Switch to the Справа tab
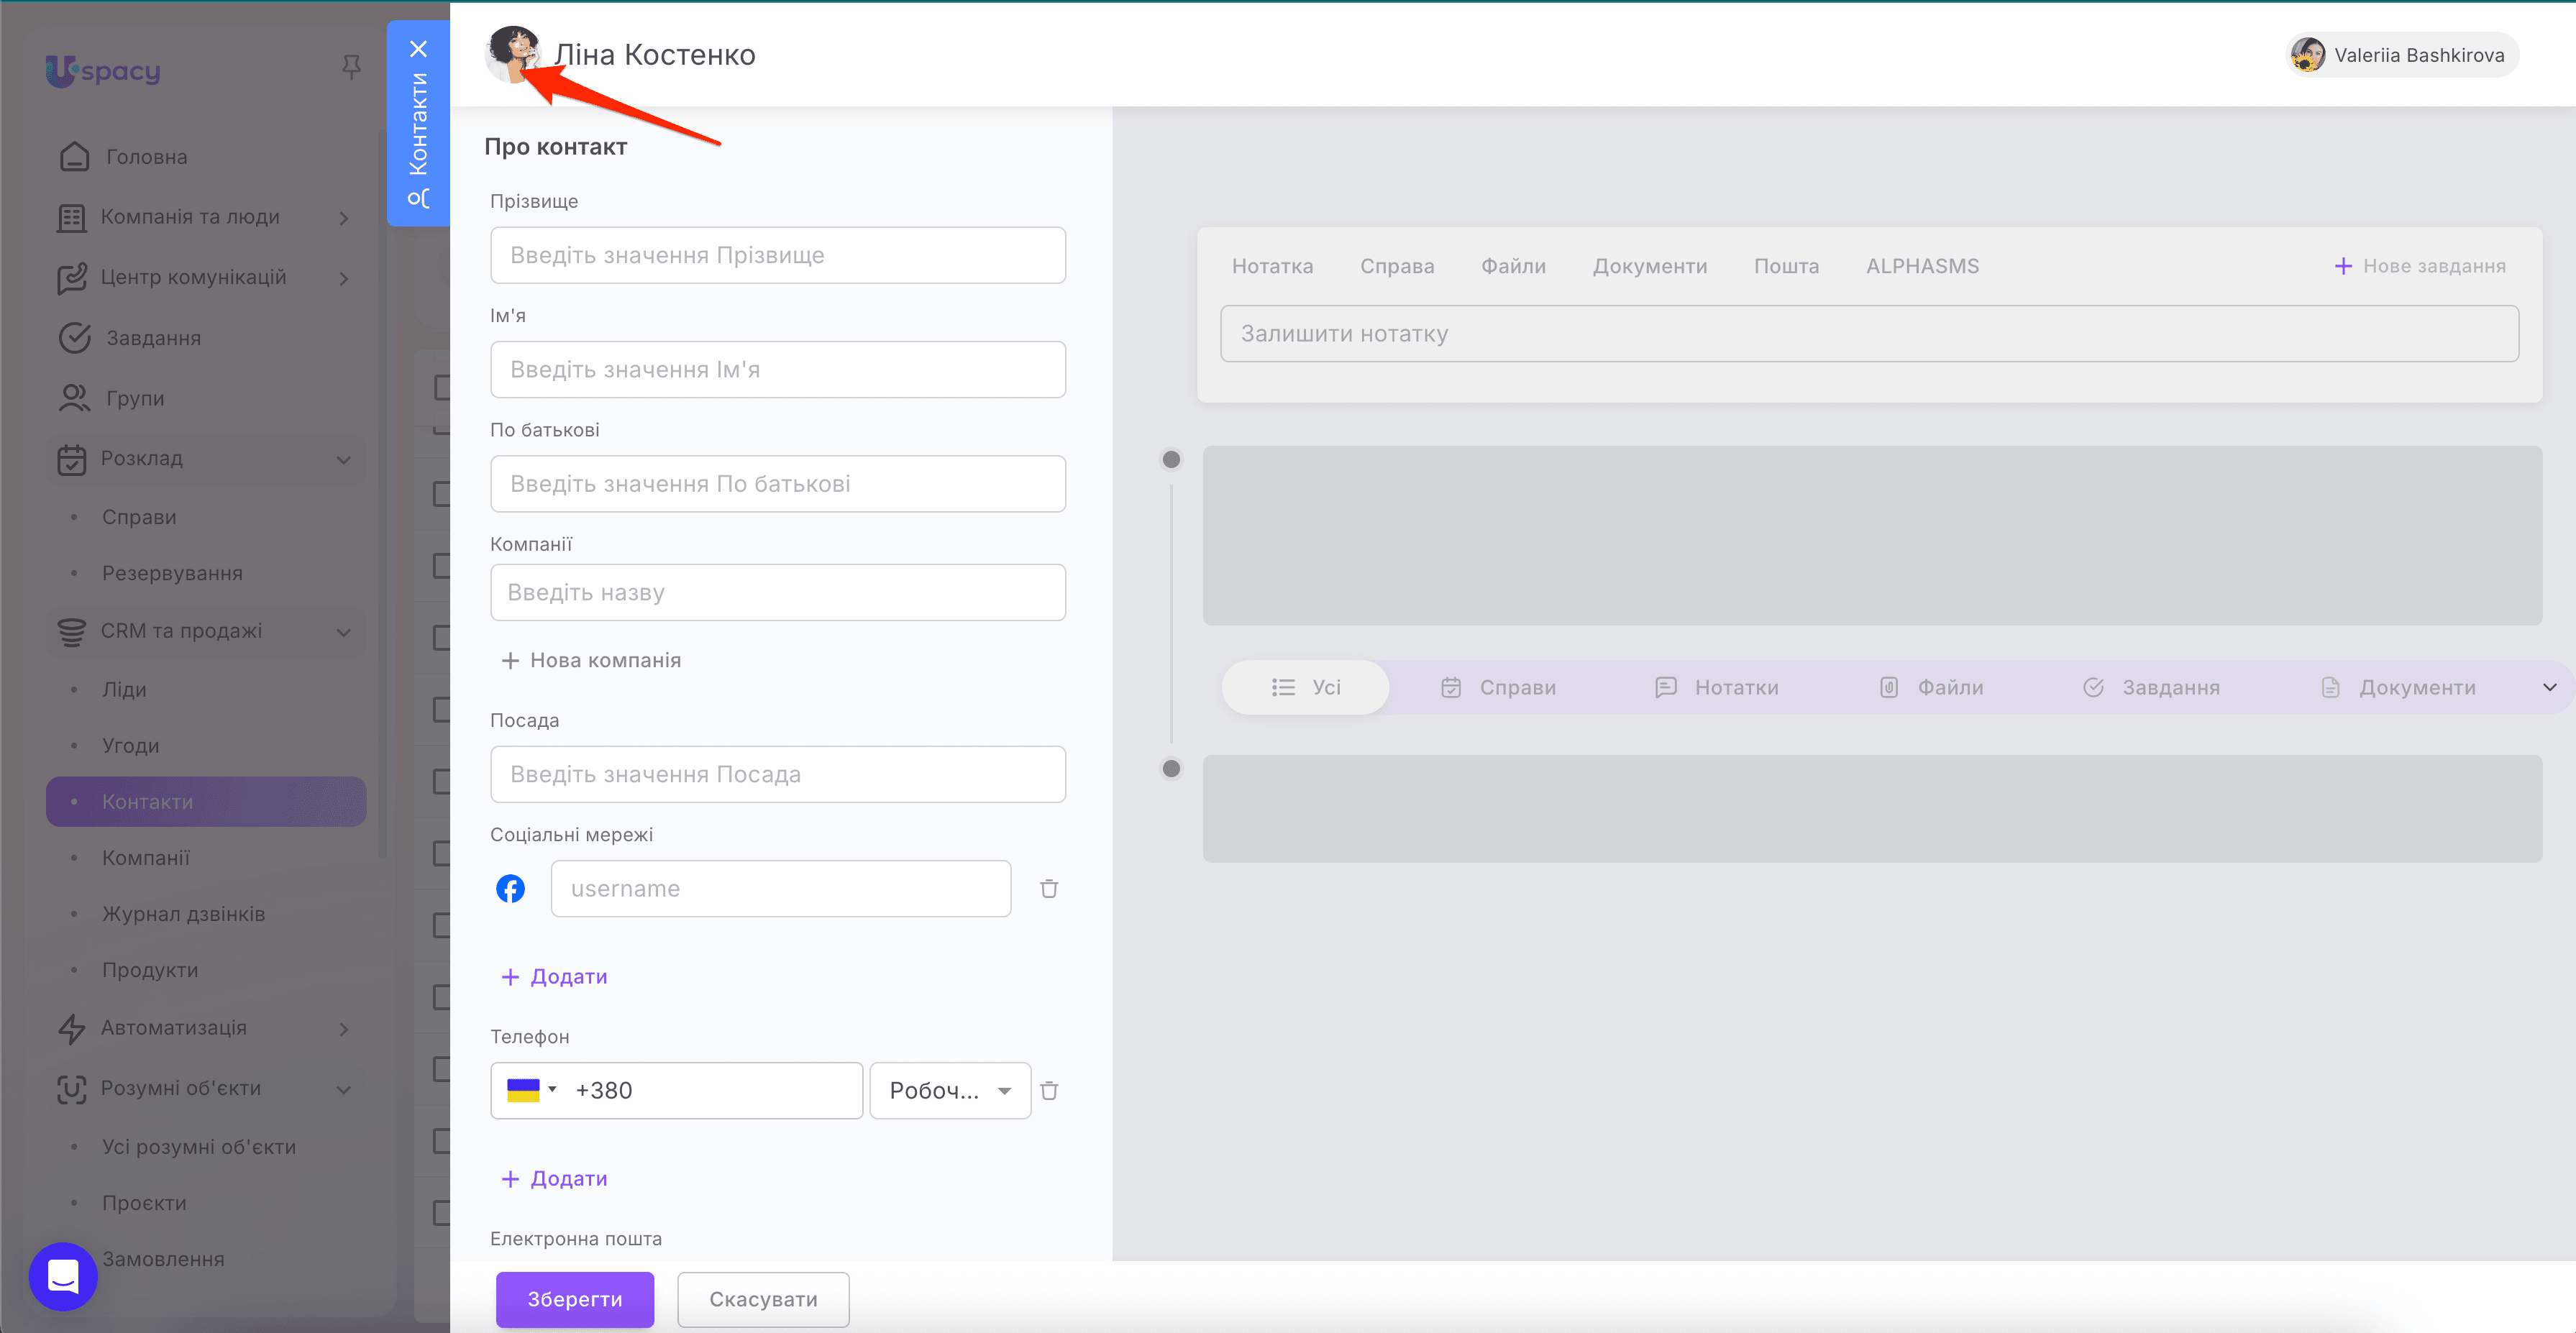 click(x=1396, y=266)
